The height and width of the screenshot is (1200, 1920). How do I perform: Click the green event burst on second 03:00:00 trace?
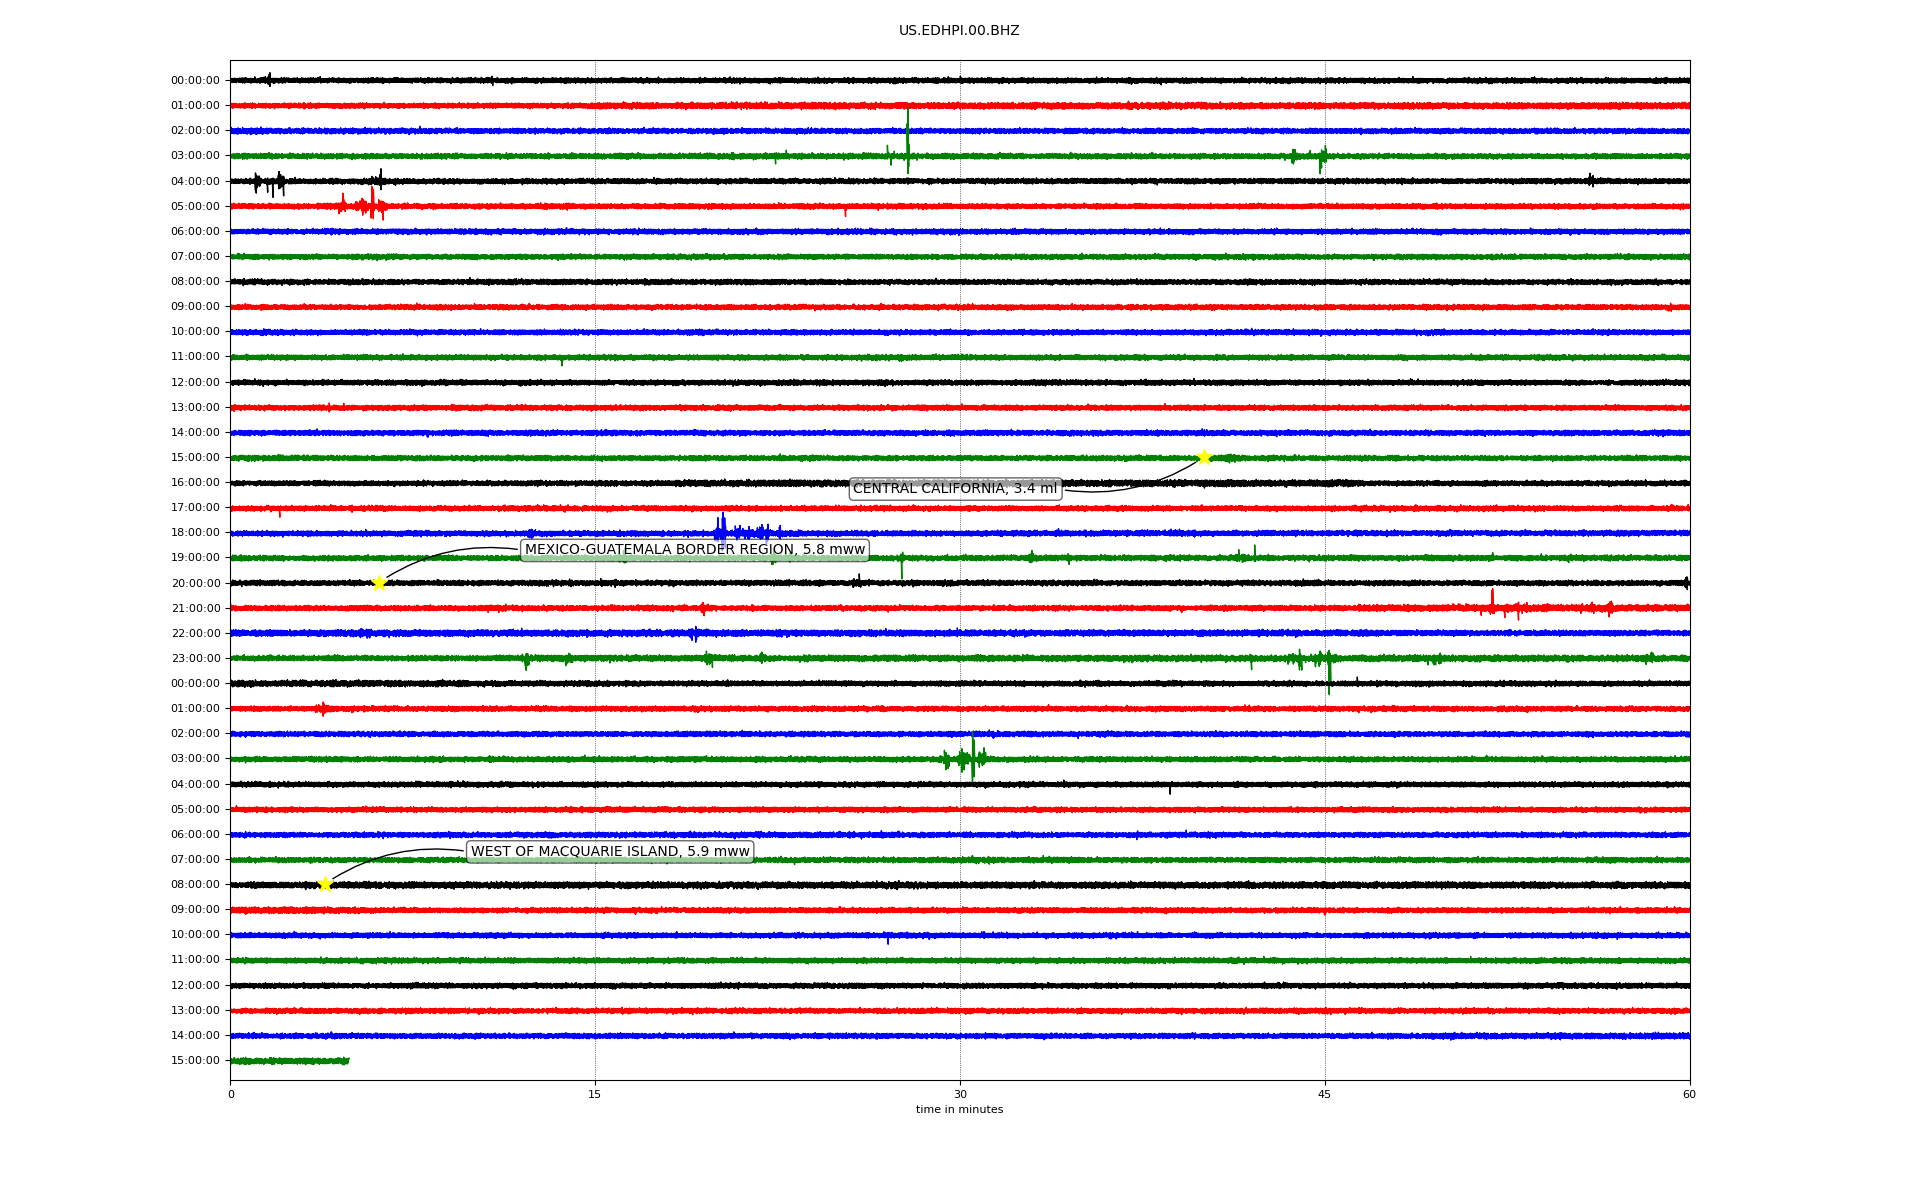click(970, 758)
